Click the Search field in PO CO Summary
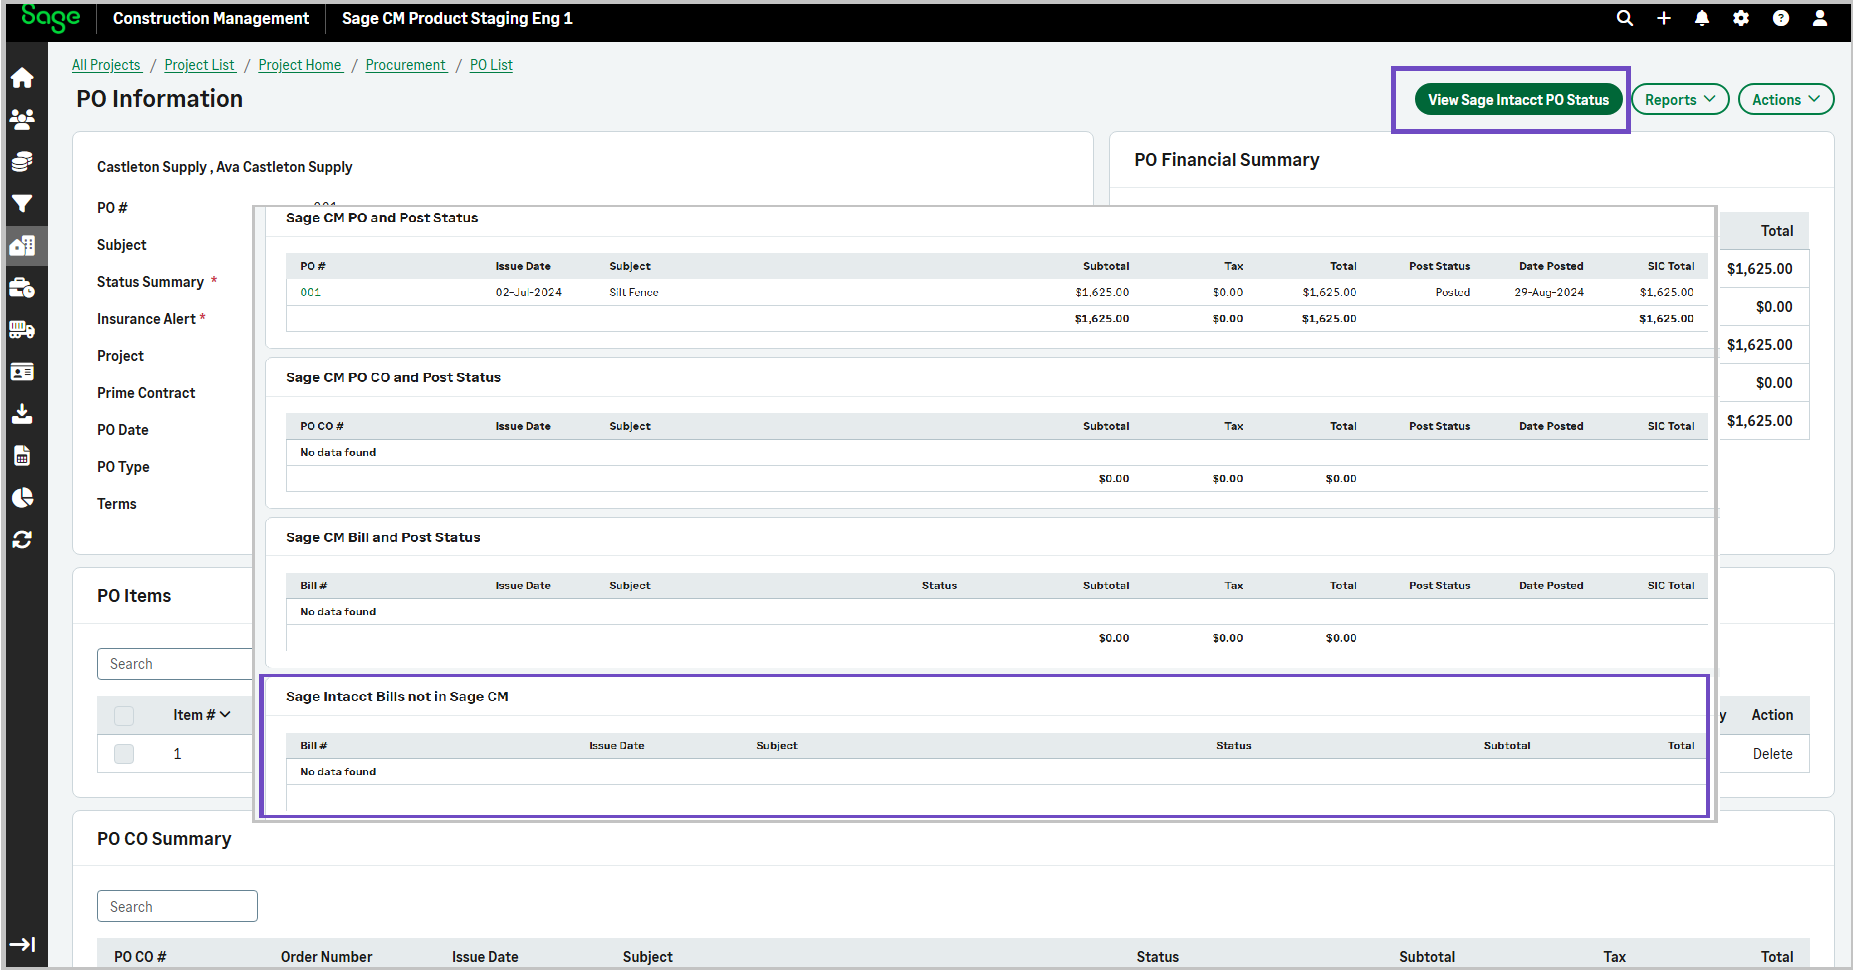This screenshot has height=970, width=1853. (177, 906)
